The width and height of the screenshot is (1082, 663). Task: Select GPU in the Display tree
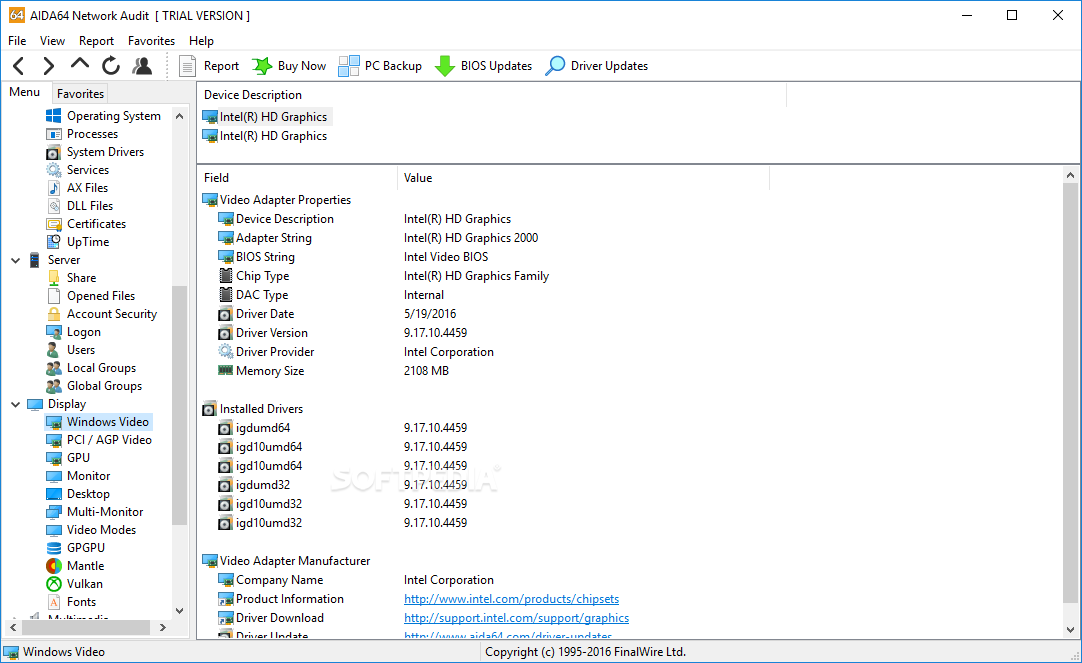coord(68,457)
